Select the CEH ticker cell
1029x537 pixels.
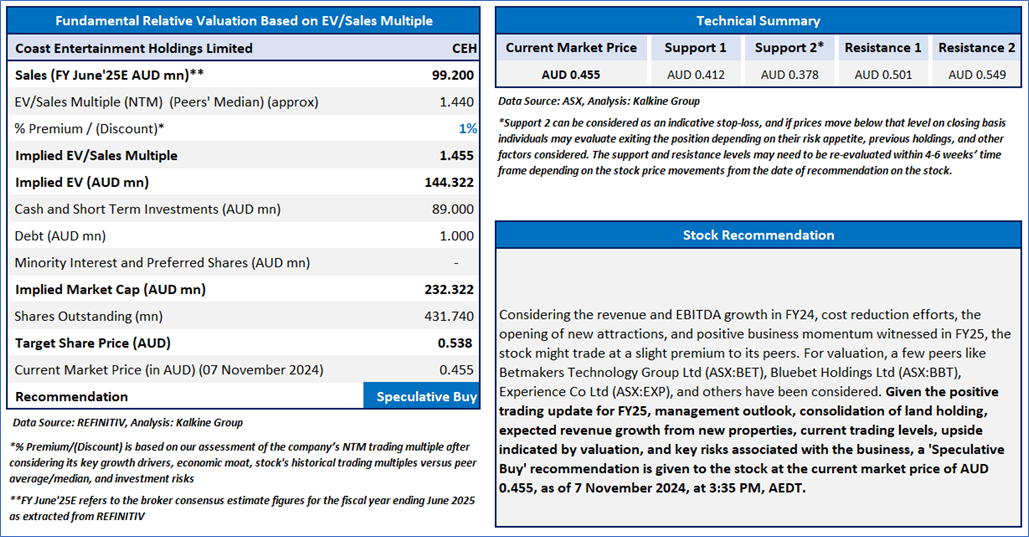(464, 49)
